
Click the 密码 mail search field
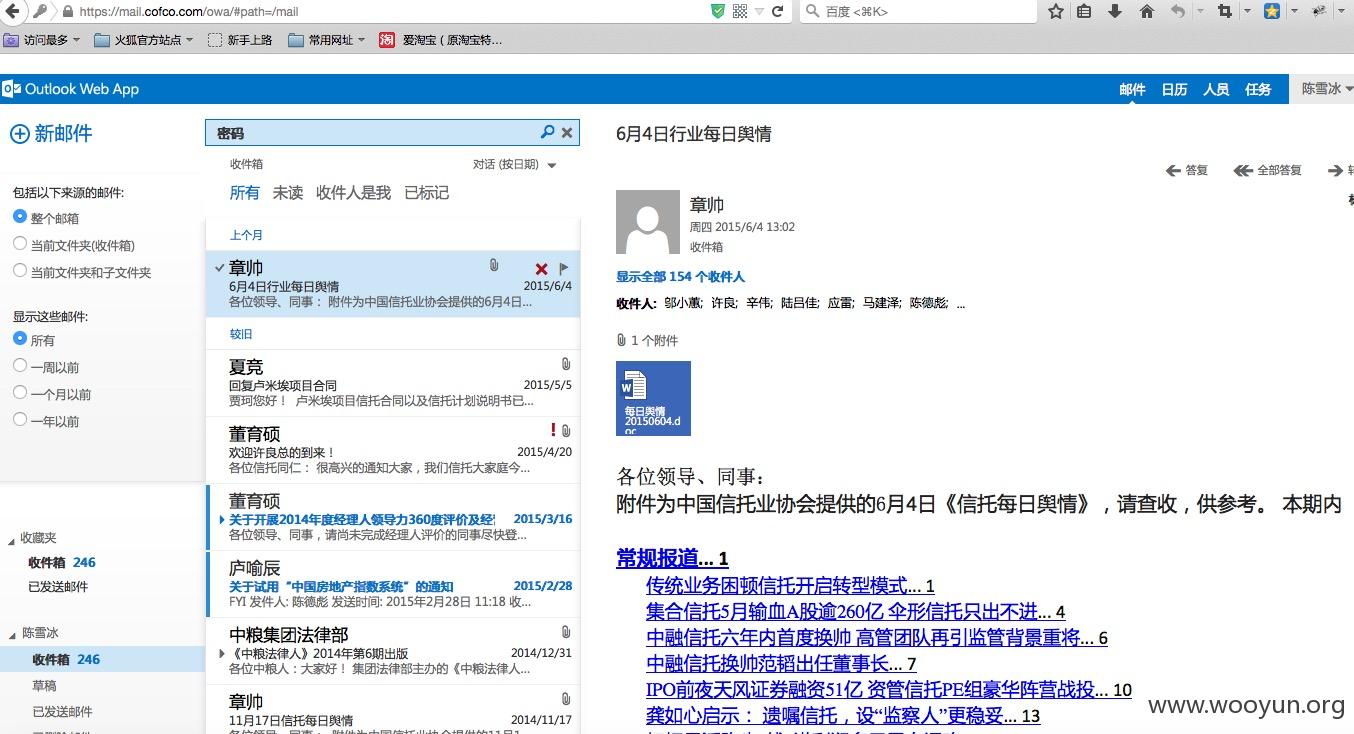click(x=375, y=132)
